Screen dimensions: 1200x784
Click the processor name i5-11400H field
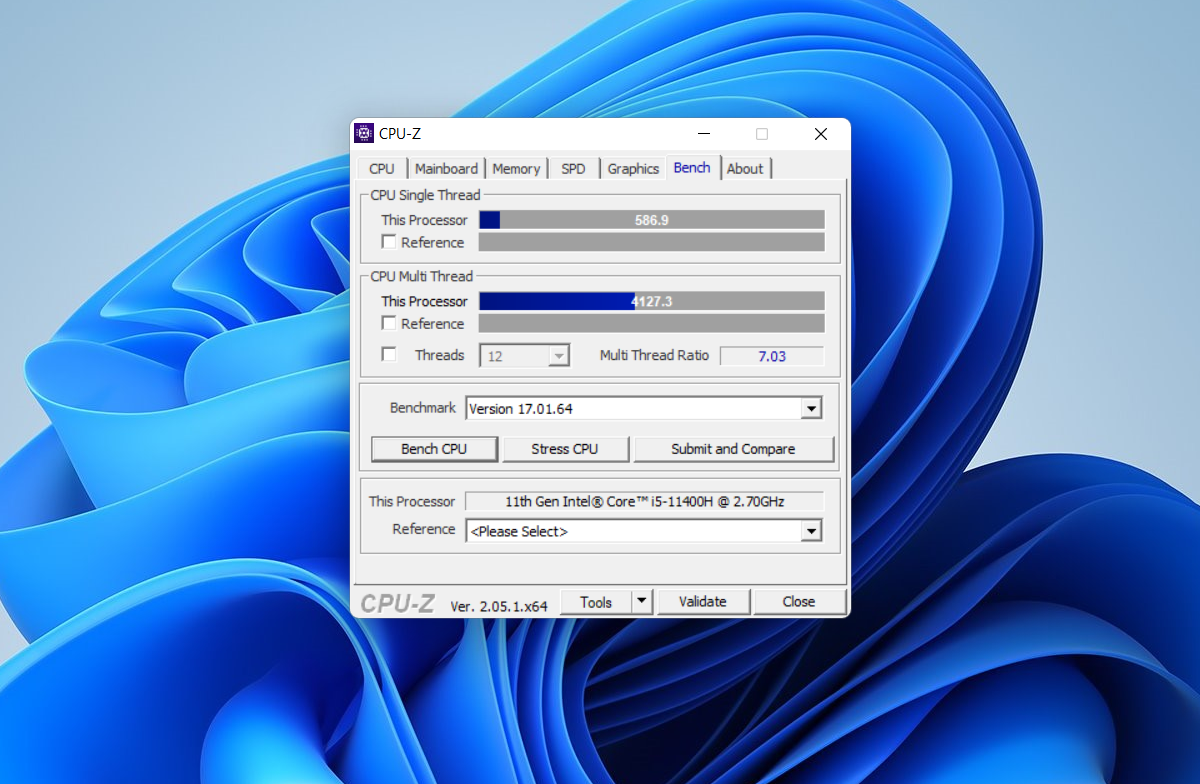(x=645, y=502)
